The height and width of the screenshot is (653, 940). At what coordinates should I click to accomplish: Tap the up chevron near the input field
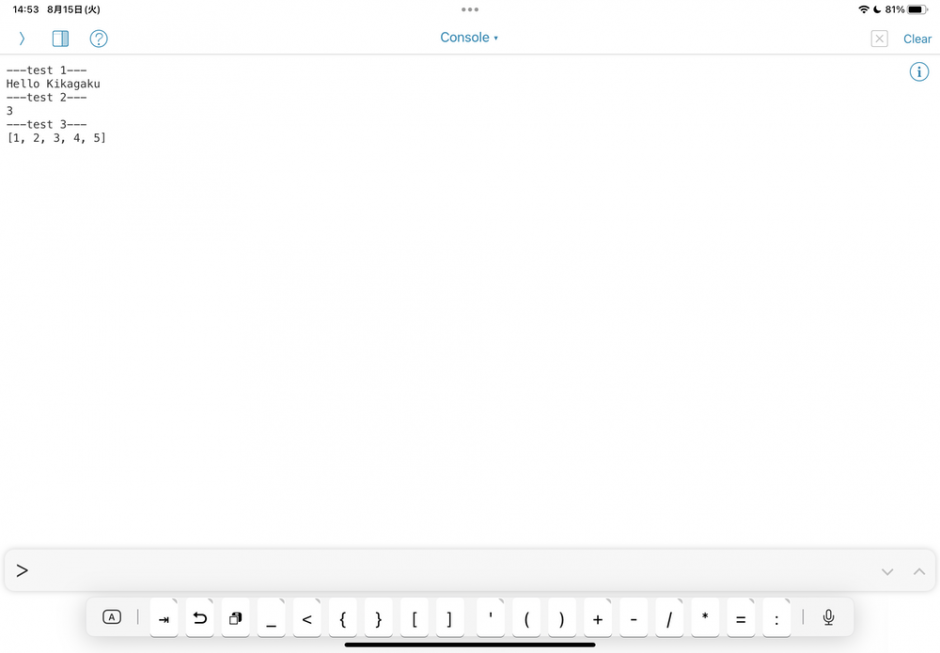[918, 570]
